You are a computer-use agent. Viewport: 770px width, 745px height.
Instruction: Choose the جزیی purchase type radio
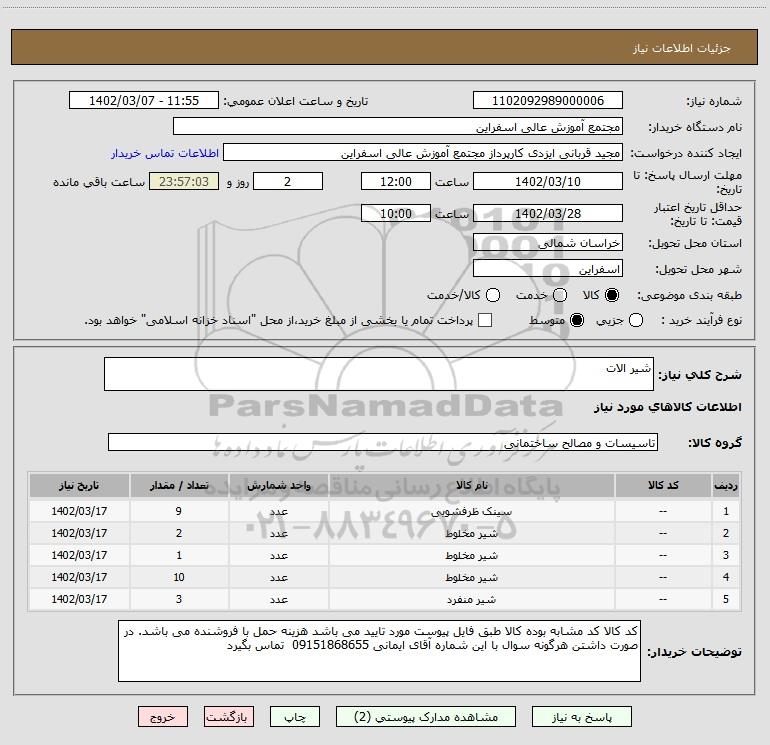(636, 320)
